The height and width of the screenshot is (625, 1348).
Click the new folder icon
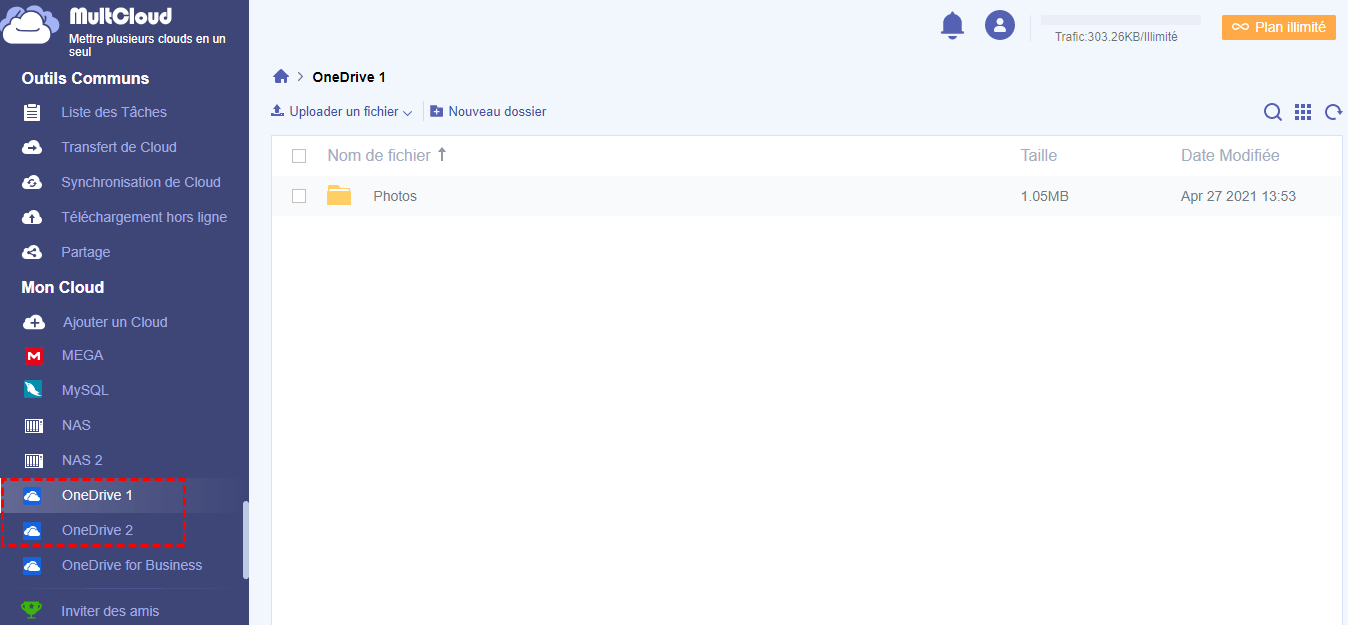click(x=437, y=112)
